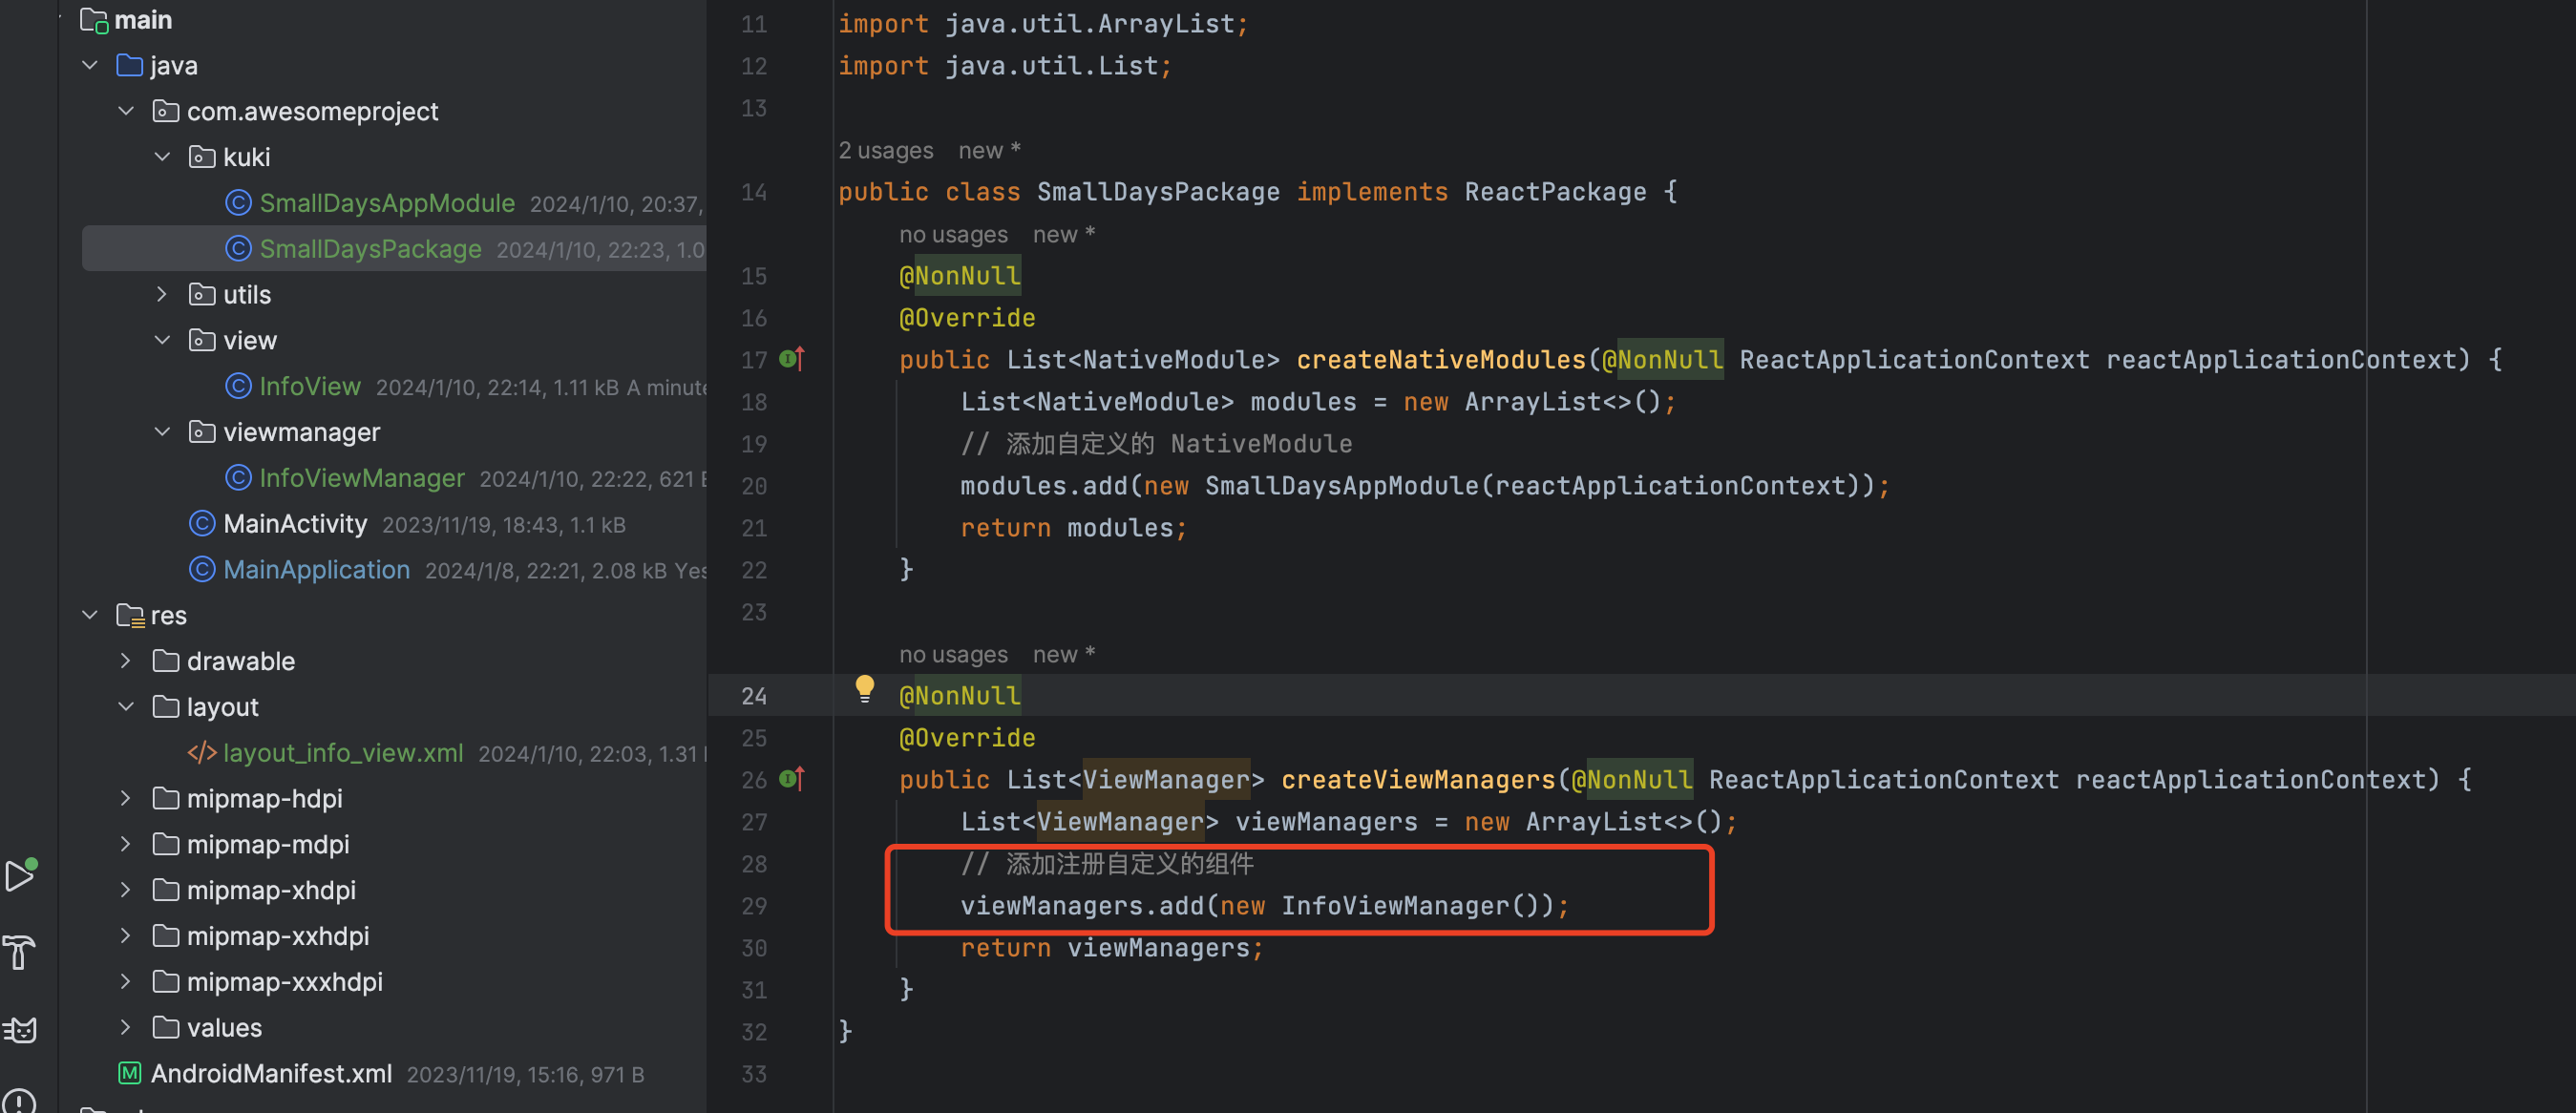Click the InfoViewManager class icon
The height and width of the screenshot is (1113, 2576).
tap(238, 478)
